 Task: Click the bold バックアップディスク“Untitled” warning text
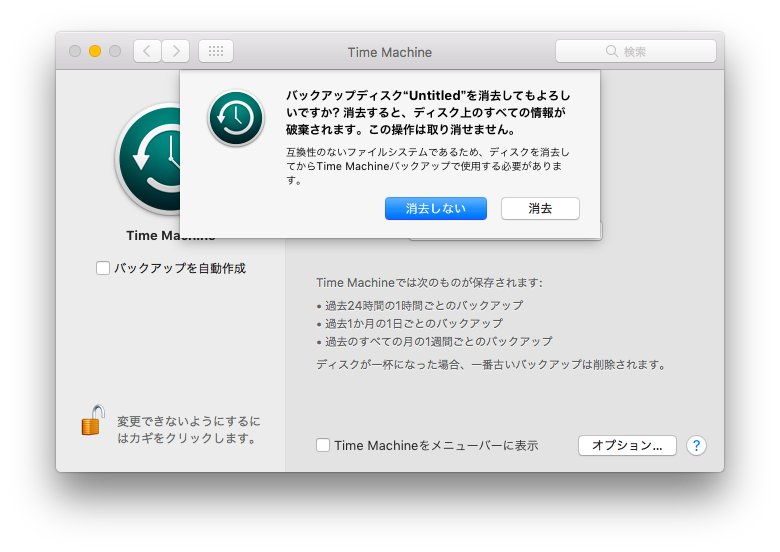(x=428, y=112)
